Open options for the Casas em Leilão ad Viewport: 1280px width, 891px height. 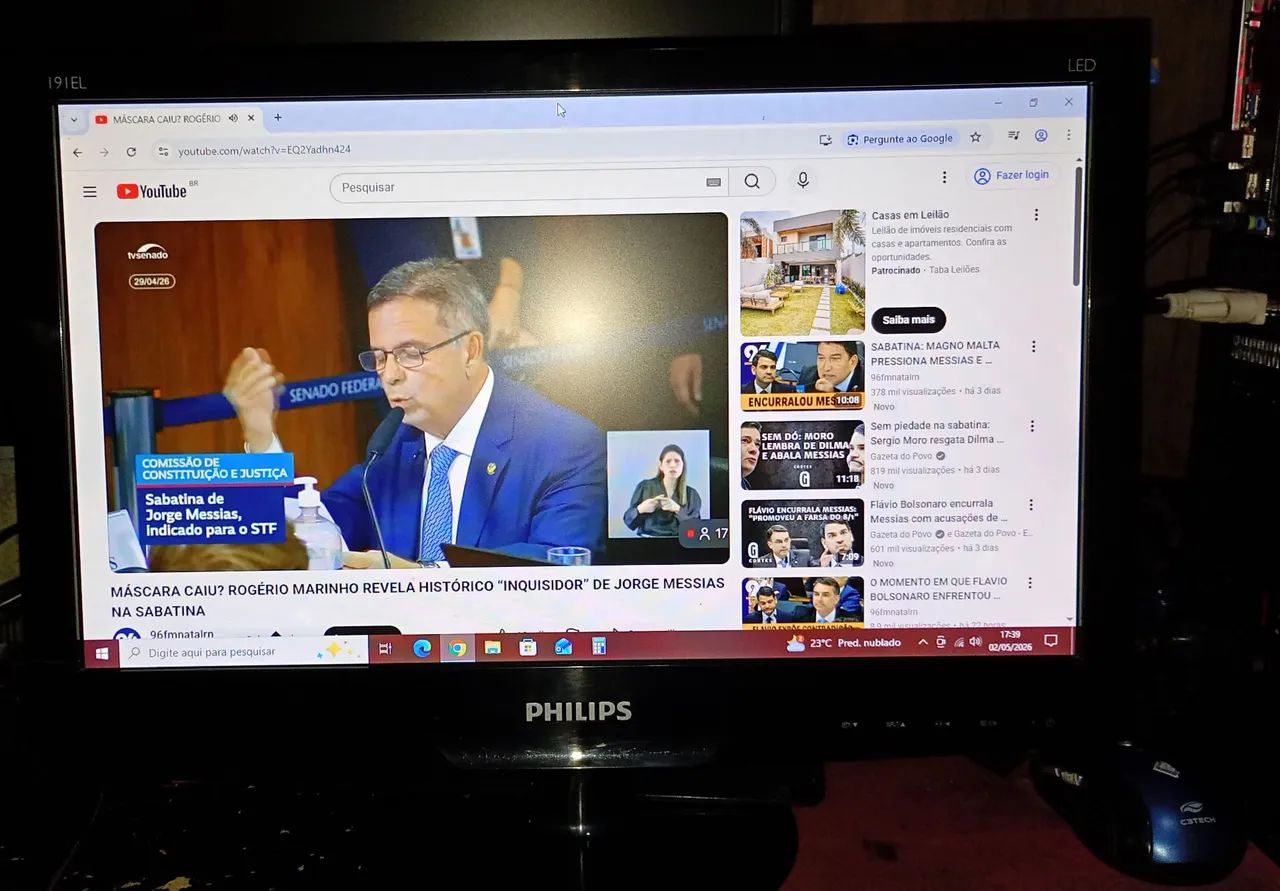[x=1036, y=214]
